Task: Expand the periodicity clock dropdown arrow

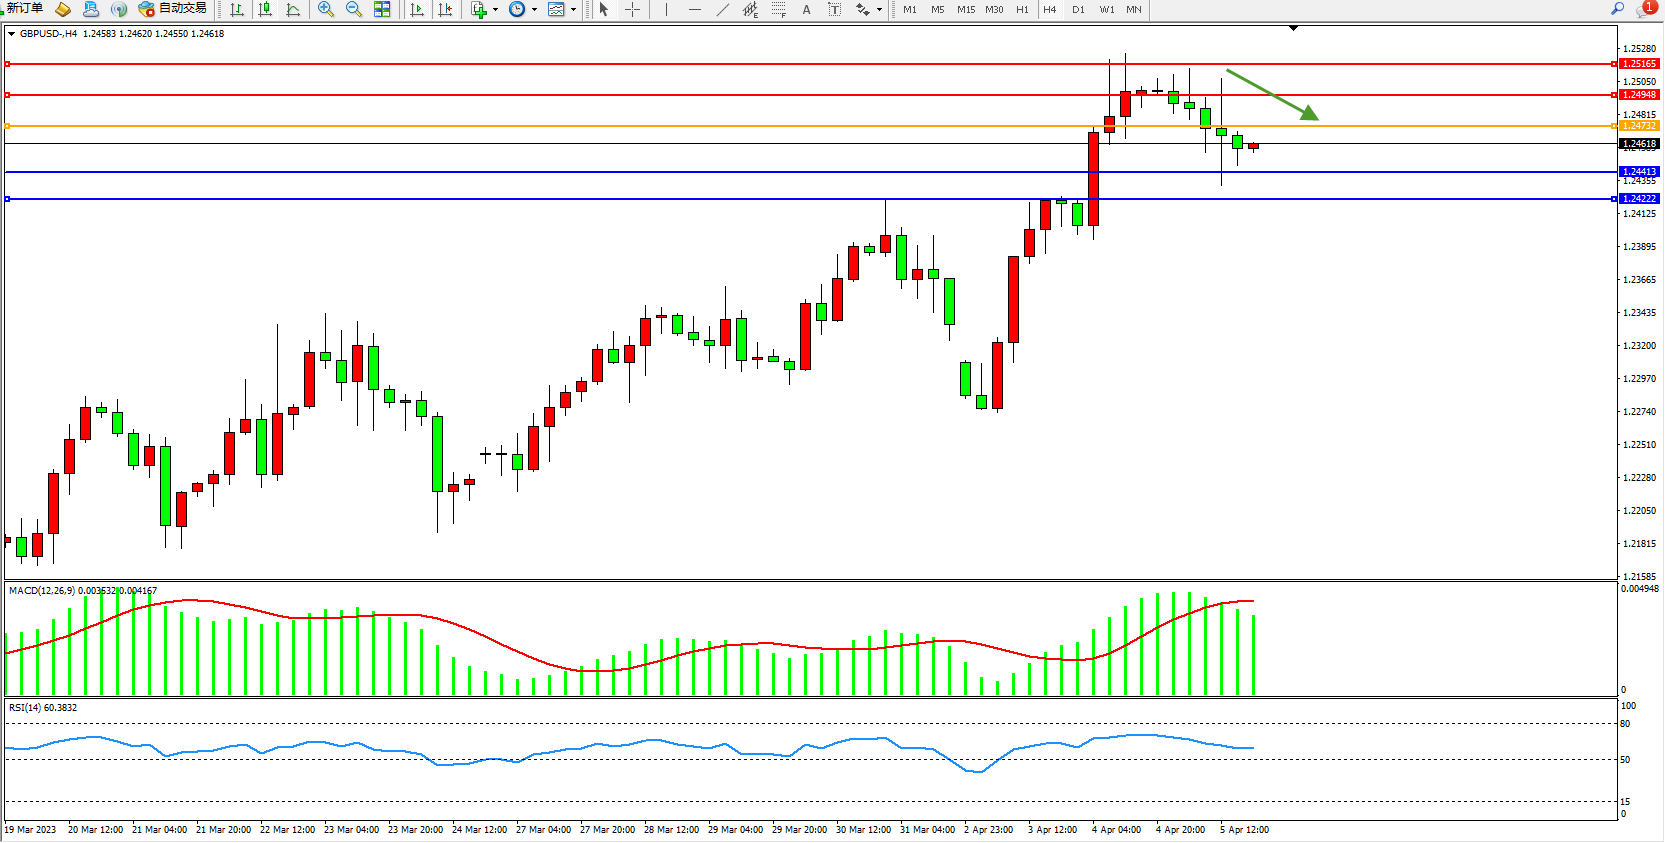Action: pos(534,10)
